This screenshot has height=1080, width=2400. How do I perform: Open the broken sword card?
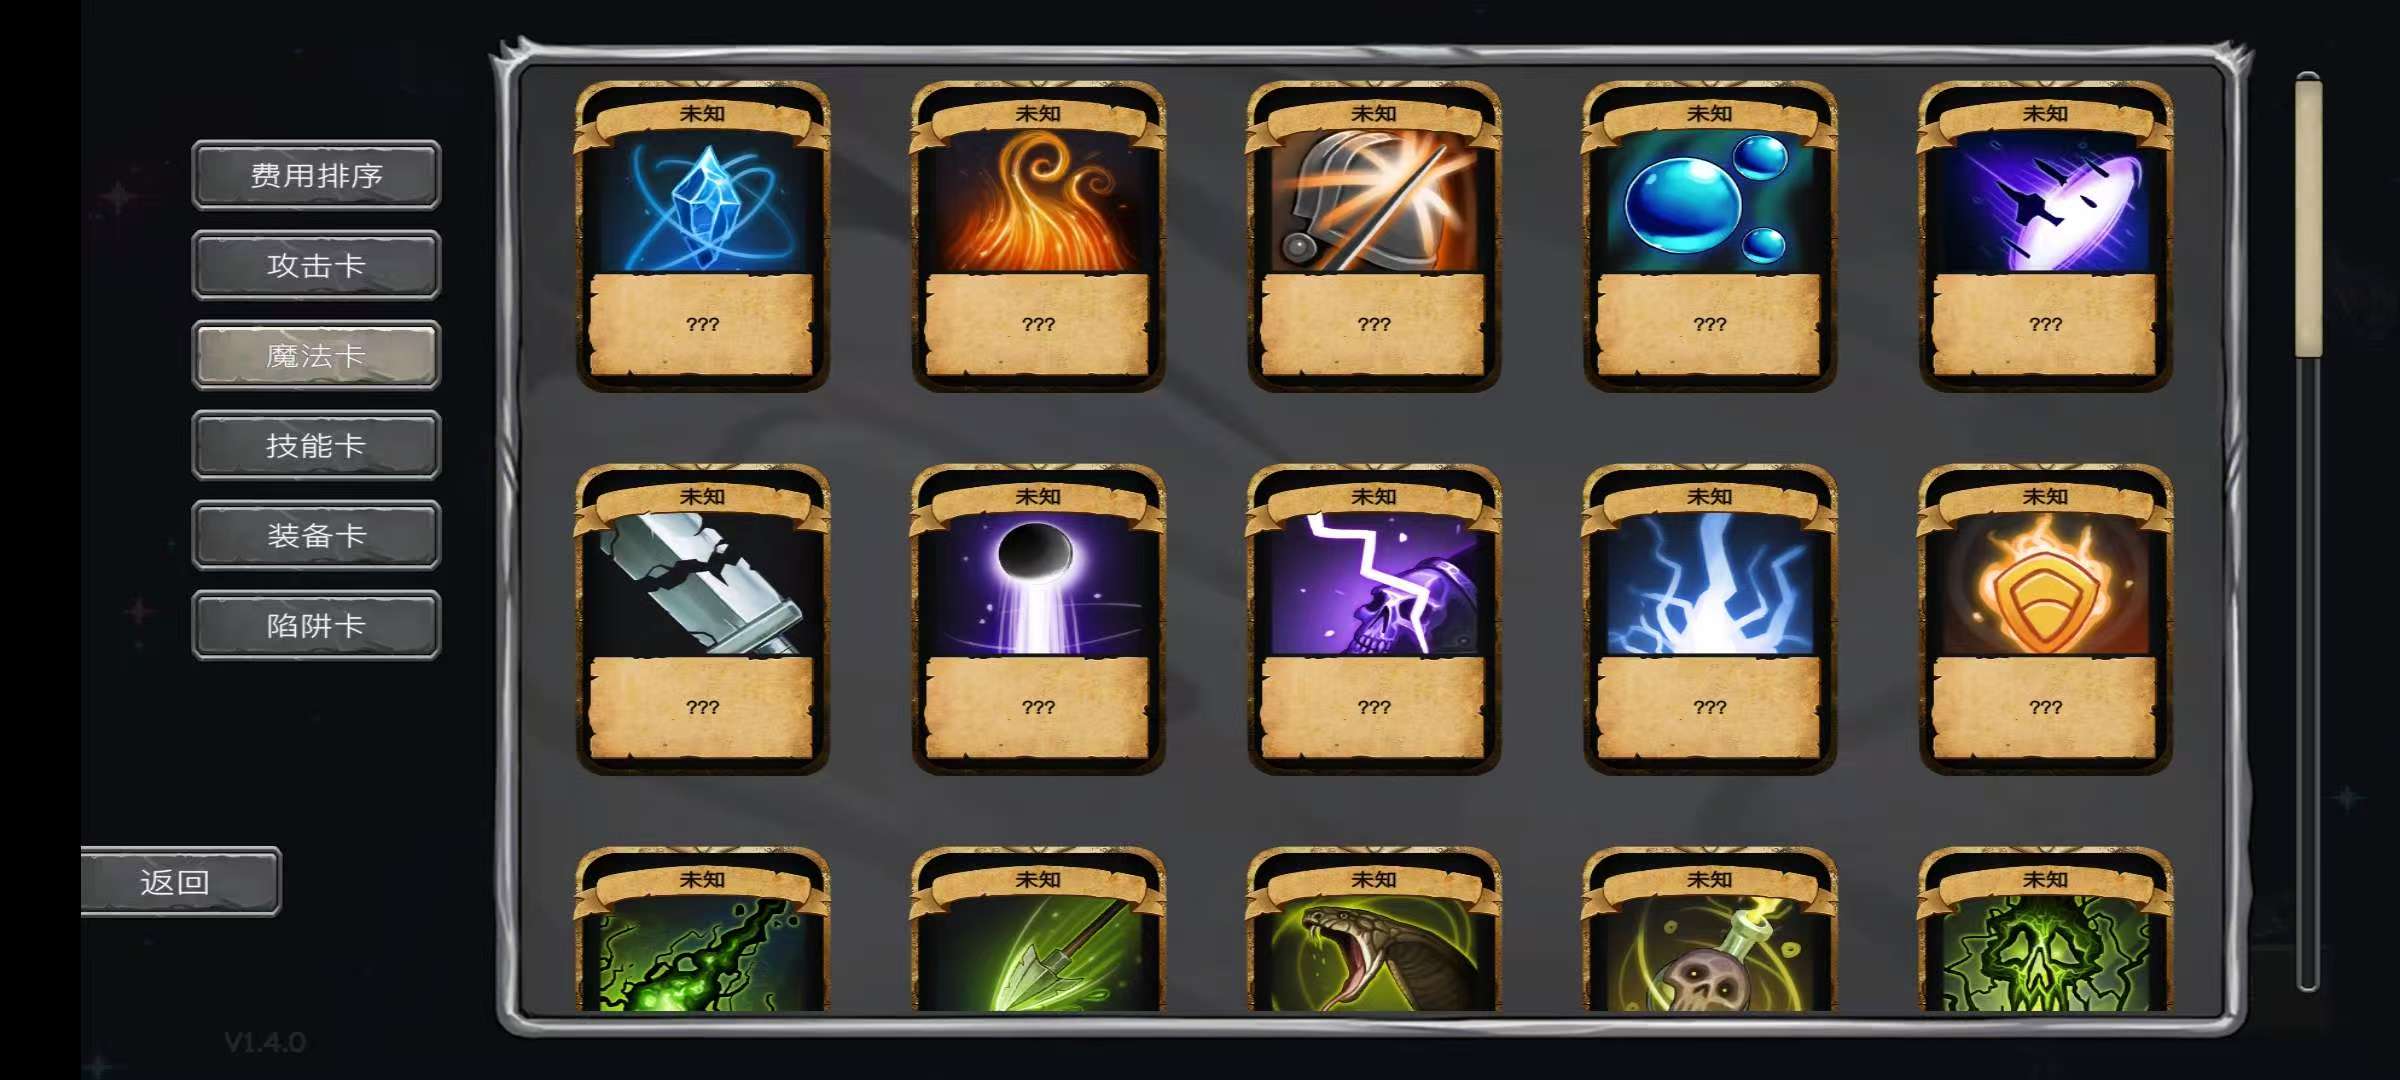click(703, 619)
